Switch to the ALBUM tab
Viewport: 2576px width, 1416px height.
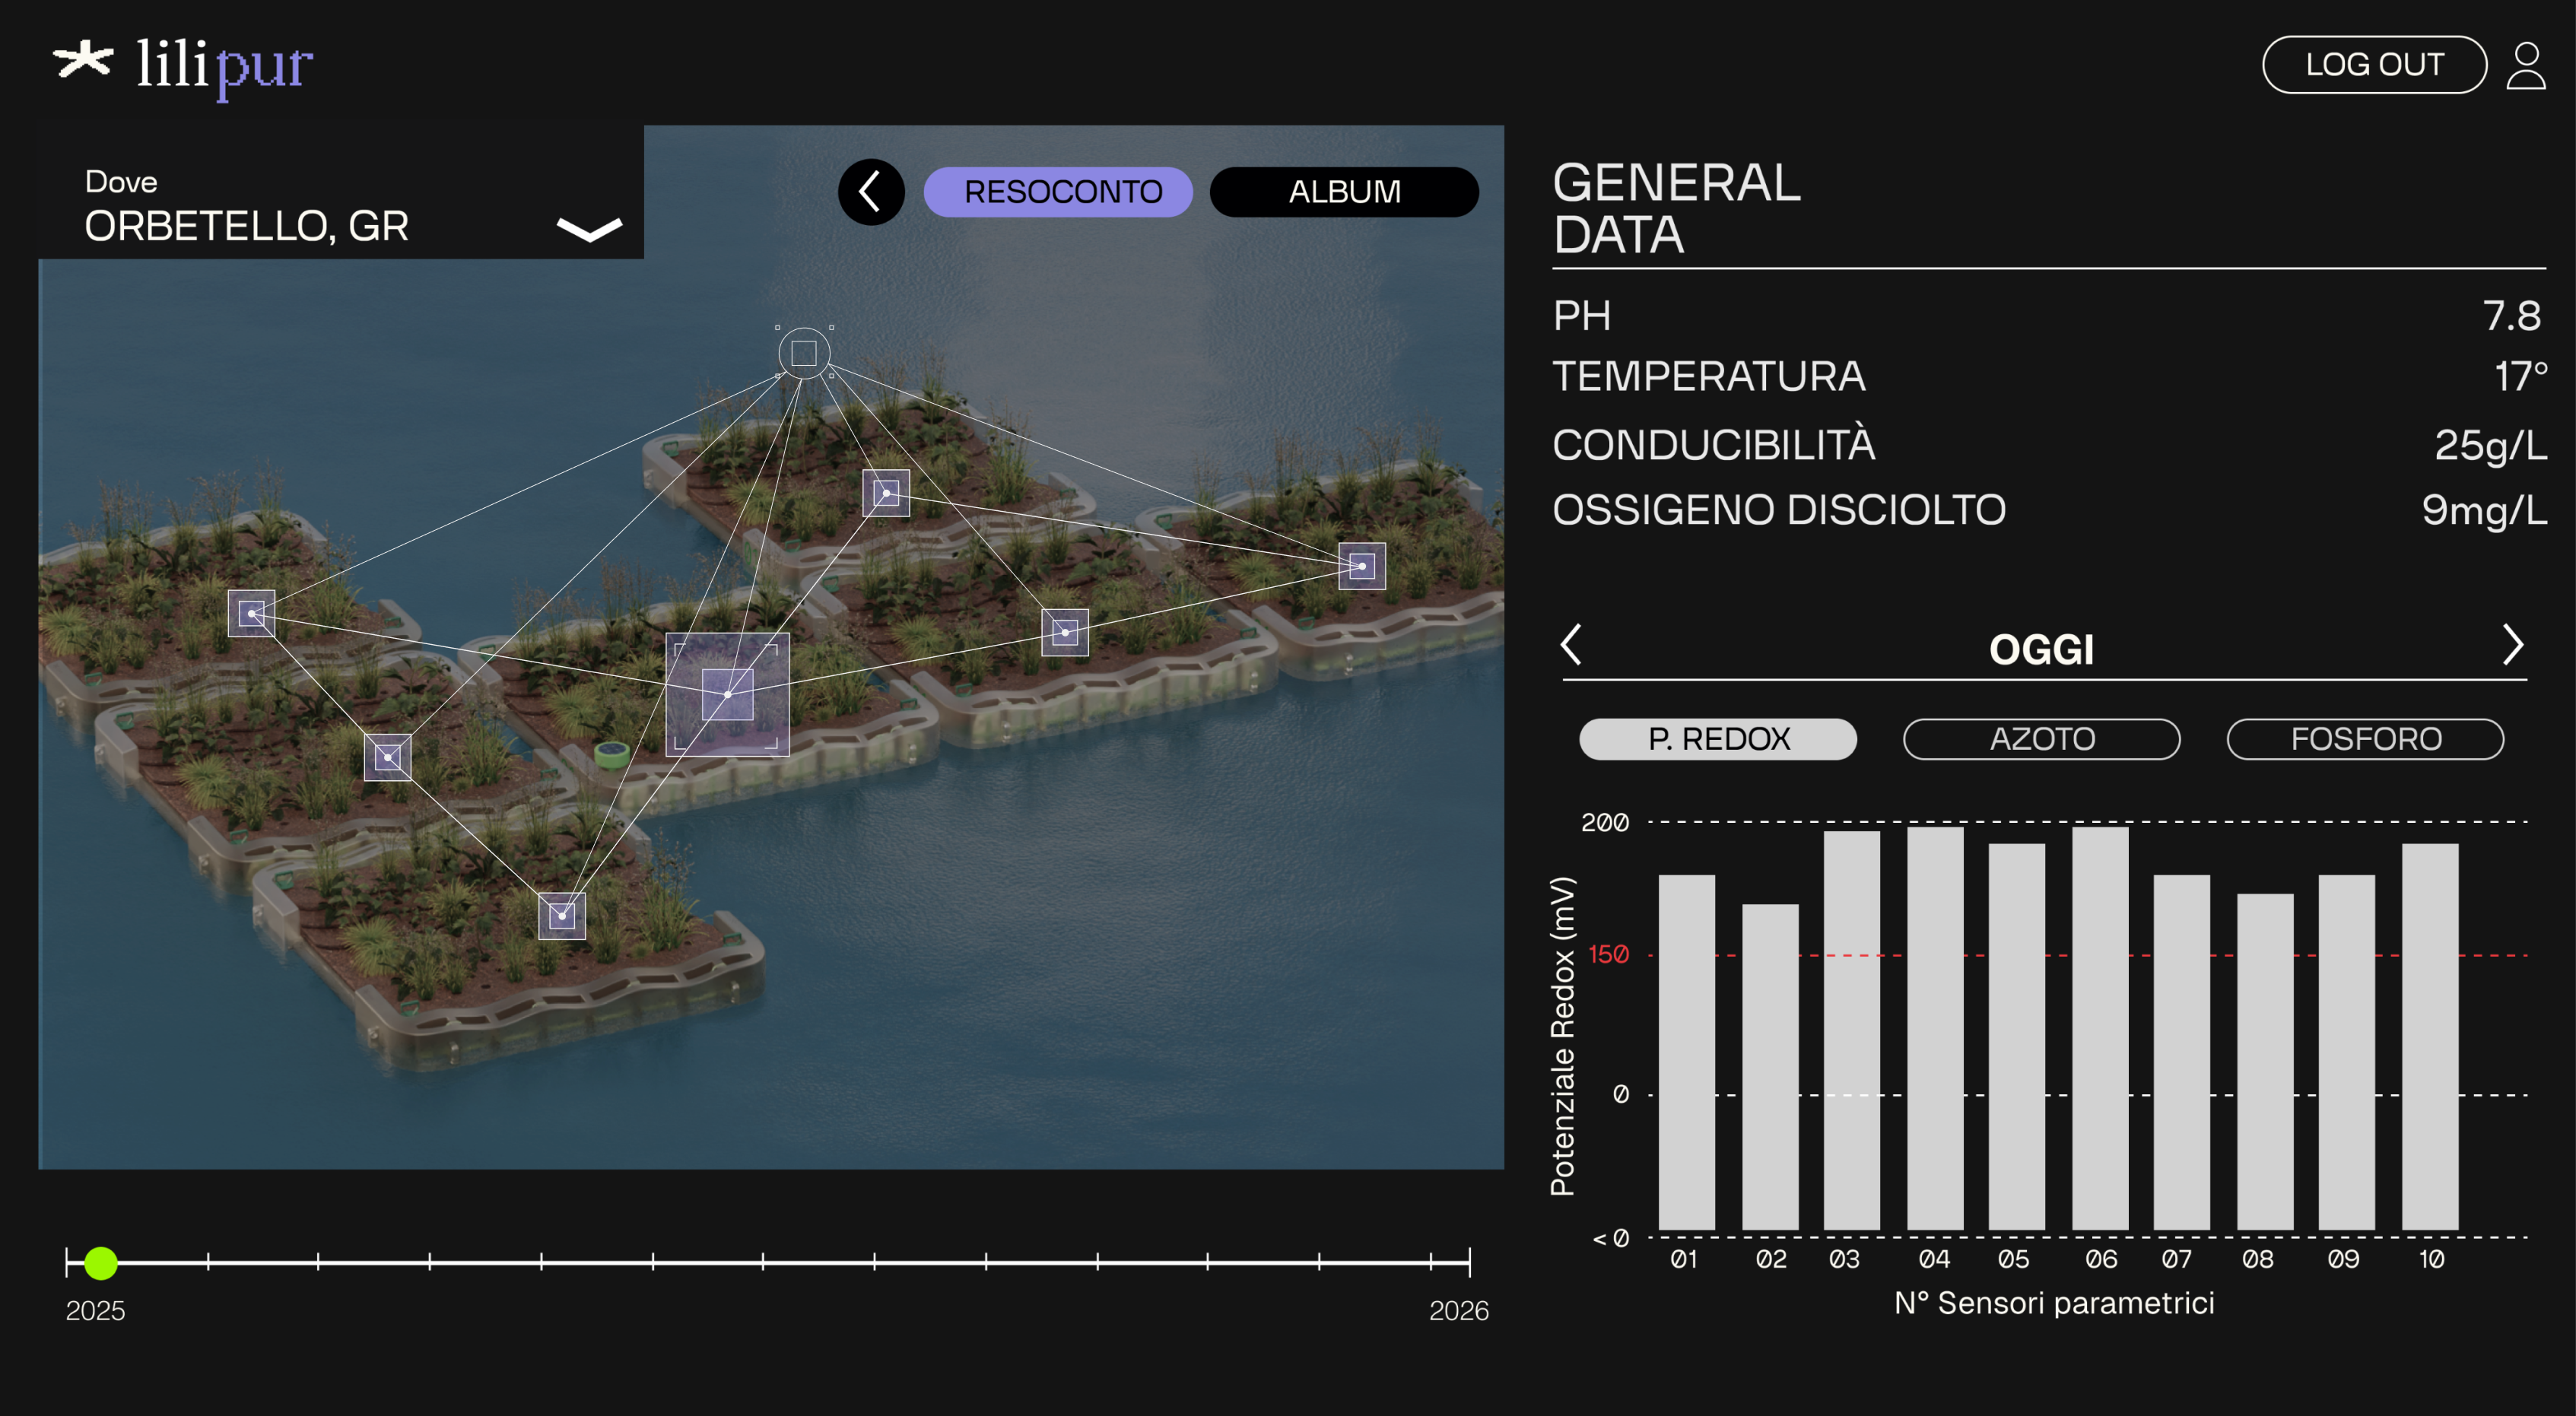tap(1343, 191)
